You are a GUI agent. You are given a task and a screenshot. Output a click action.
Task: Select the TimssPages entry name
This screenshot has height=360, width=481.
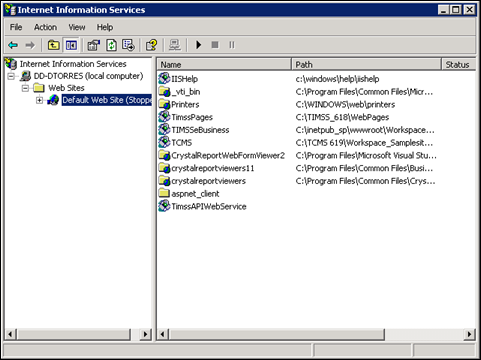[192, 117]
